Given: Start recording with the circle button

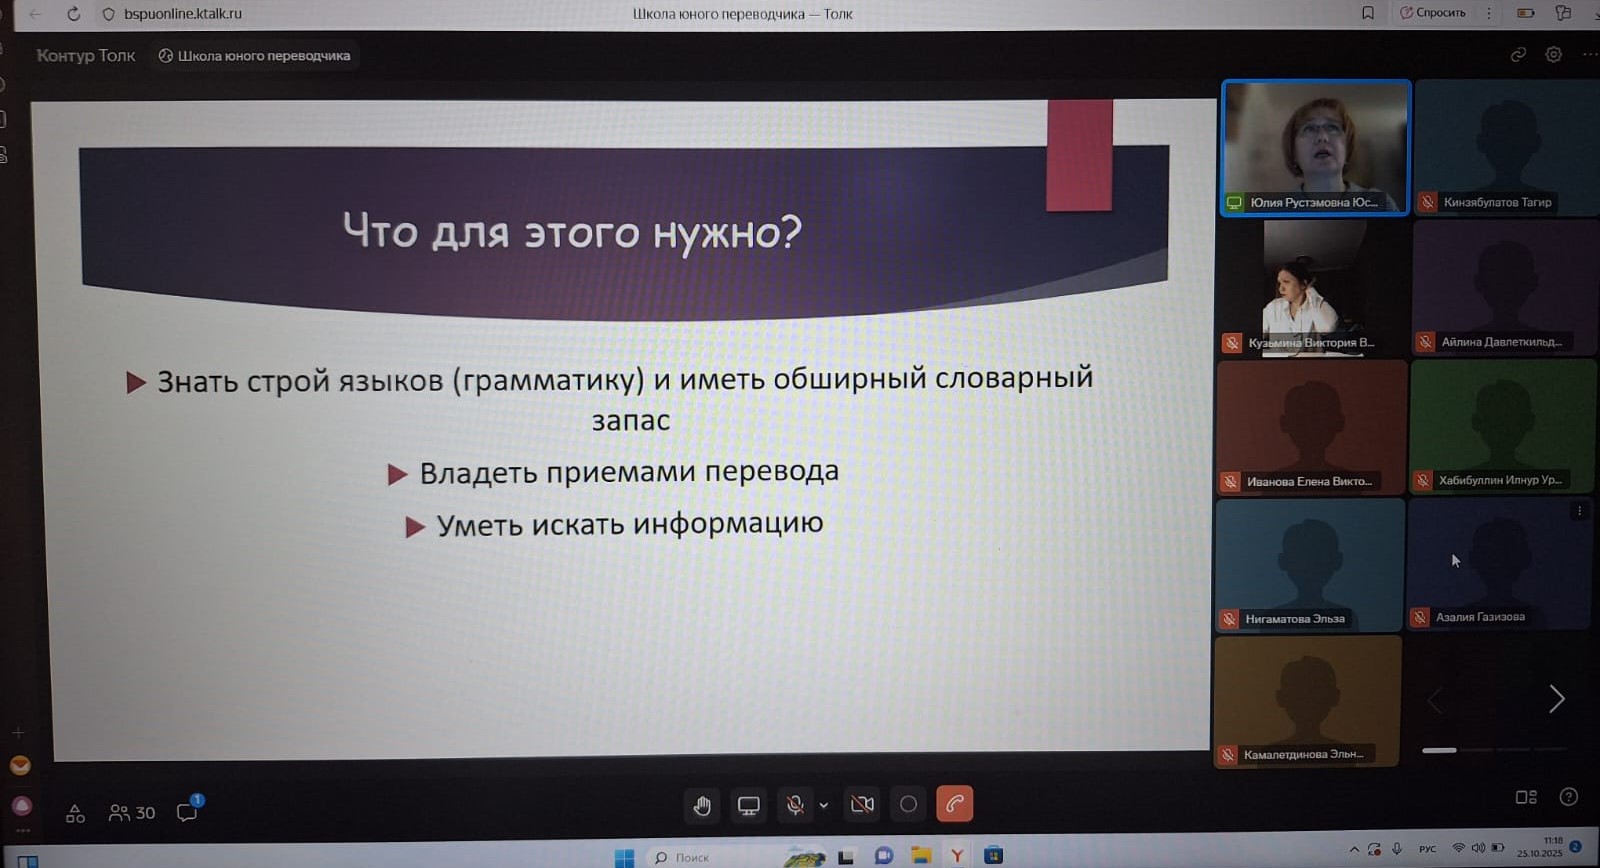Looking at the screenshot, I should click(908, 804).
